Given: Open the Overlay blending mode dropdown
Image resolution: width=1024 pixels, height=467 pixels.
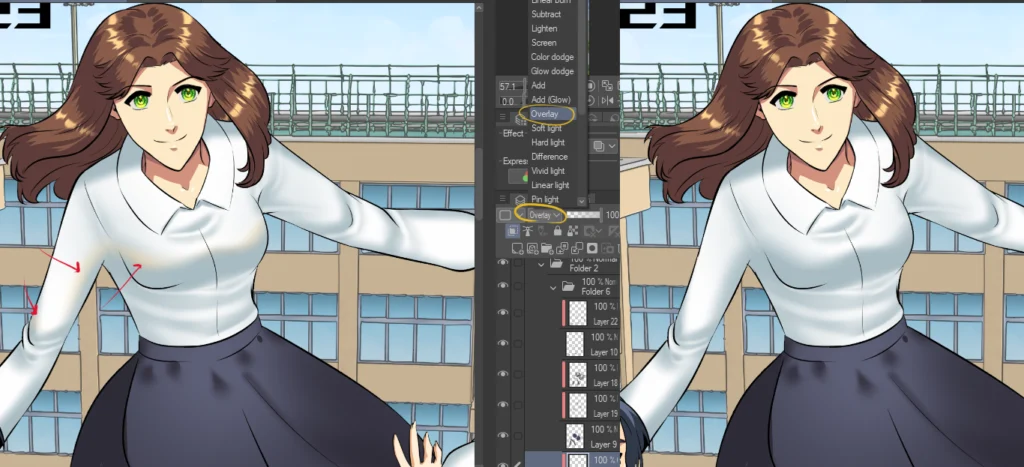Looking at the screenshot, I should tap(545, 215).
